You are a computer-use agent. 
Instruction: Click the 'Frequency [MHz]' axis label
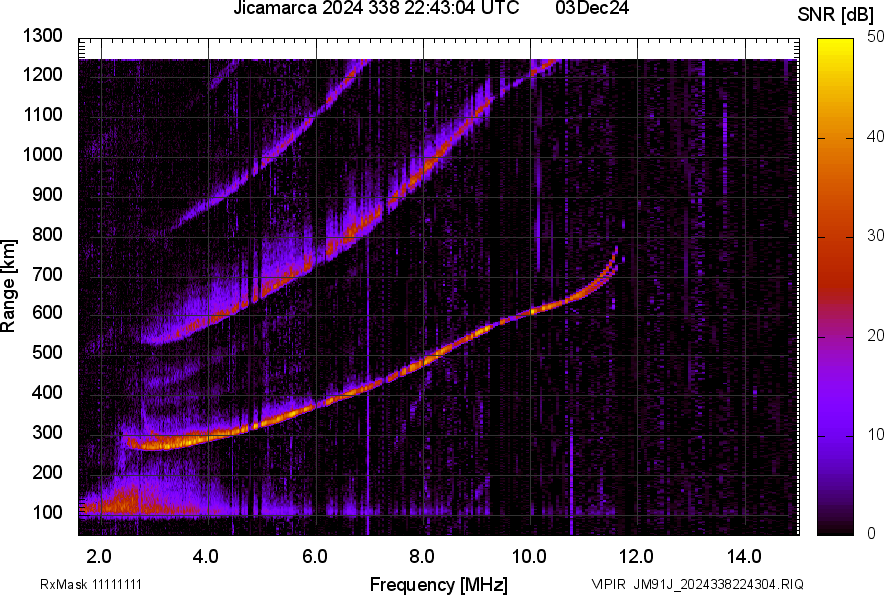coord(439,584)
